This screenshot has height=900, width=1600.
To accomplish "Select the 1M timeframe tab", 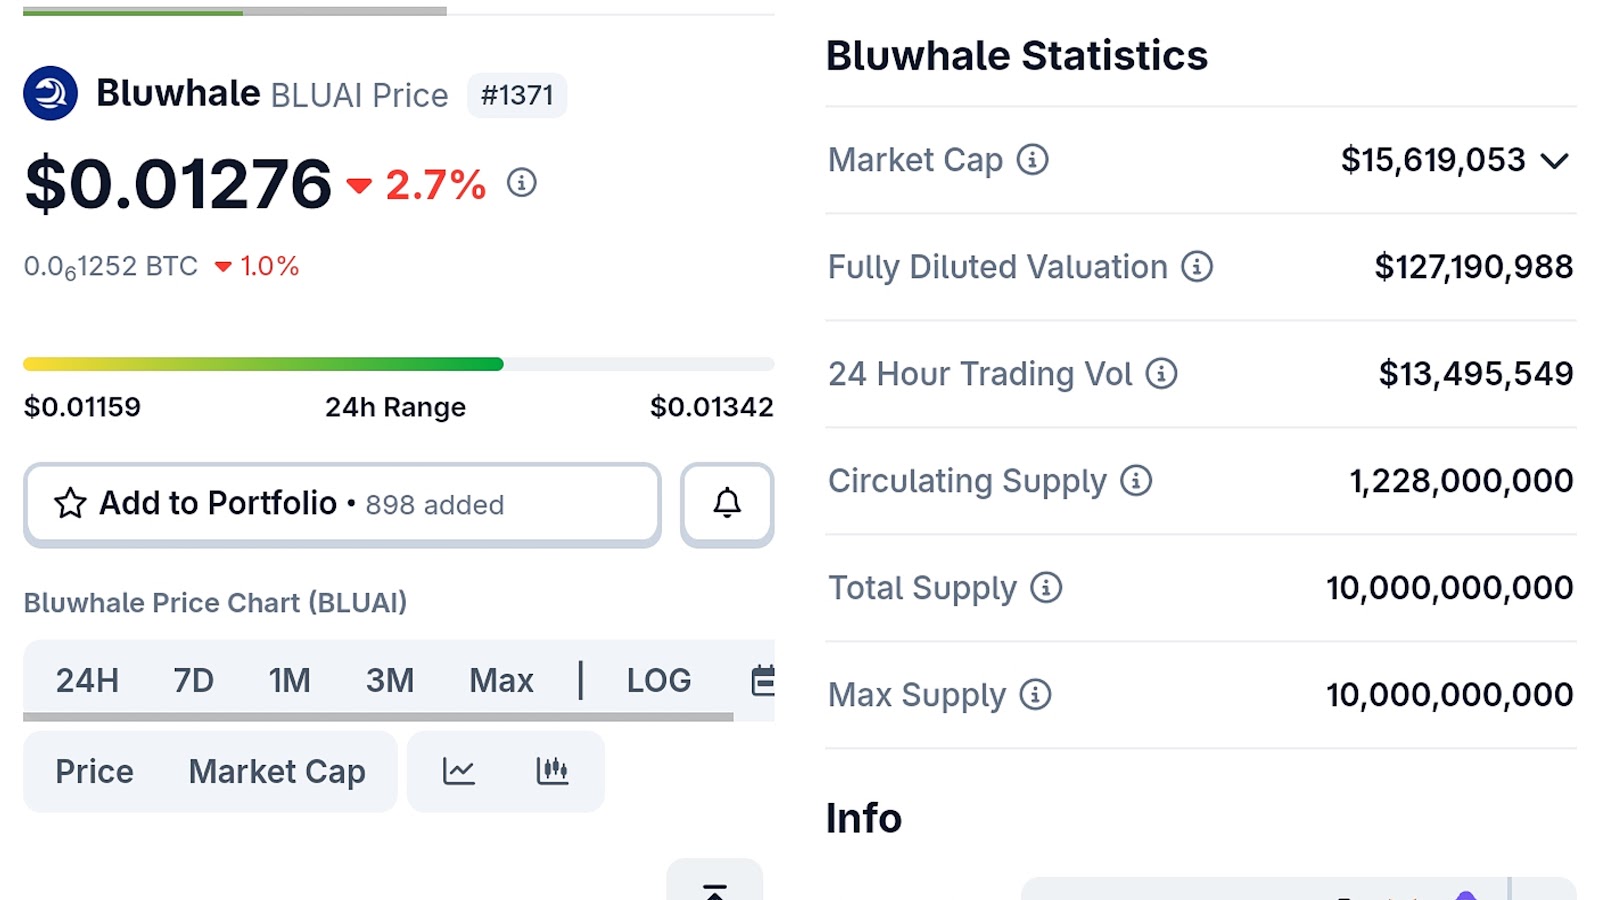I will (x=289, y=679).
